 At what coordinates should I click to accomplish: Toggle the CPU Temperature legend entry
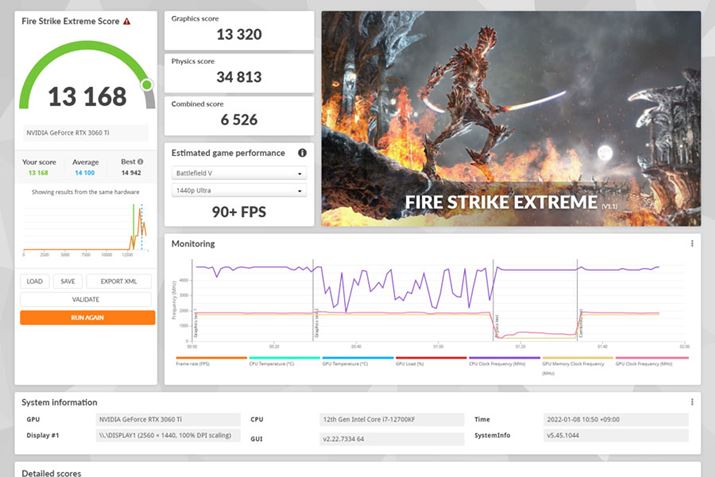[x=285, y=361]
